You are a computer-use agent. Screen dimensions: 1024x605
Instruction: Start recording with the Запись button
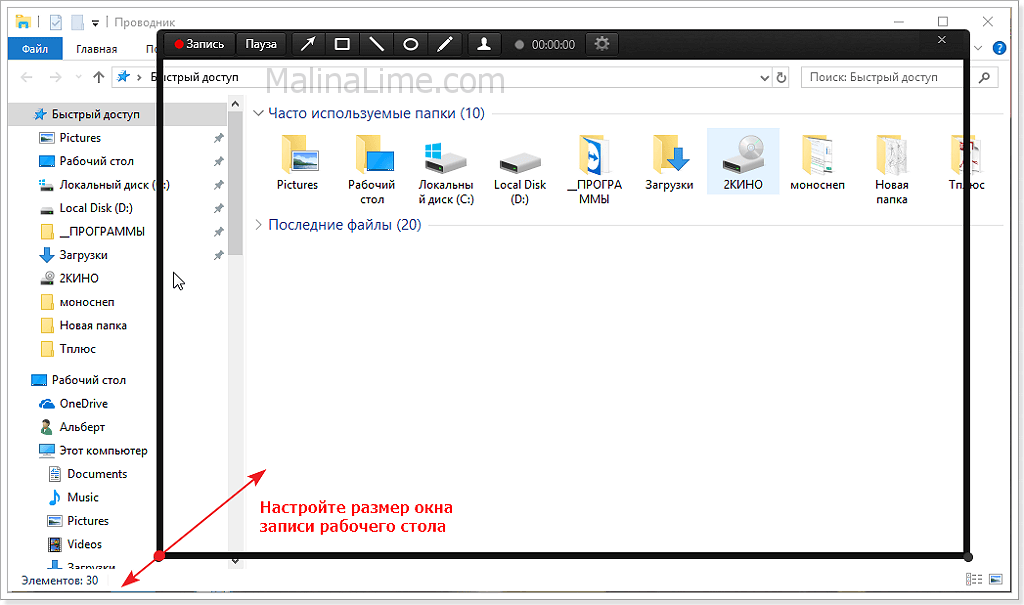point(200,44)
